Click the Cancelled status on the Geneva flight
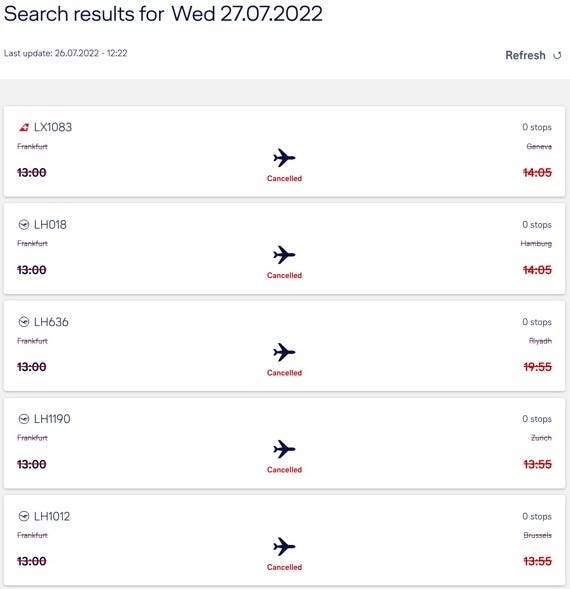 284,178
